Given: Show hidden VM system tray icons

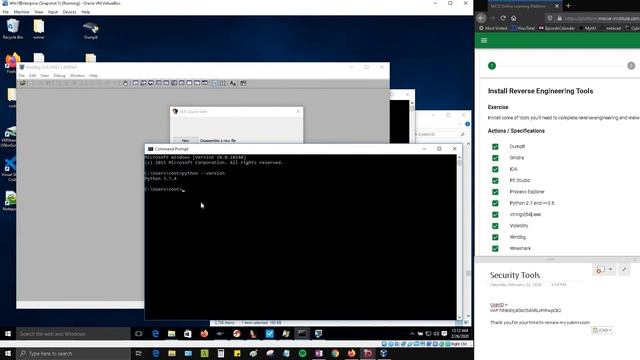Looking at the screenshot, I should coord(412,334).
